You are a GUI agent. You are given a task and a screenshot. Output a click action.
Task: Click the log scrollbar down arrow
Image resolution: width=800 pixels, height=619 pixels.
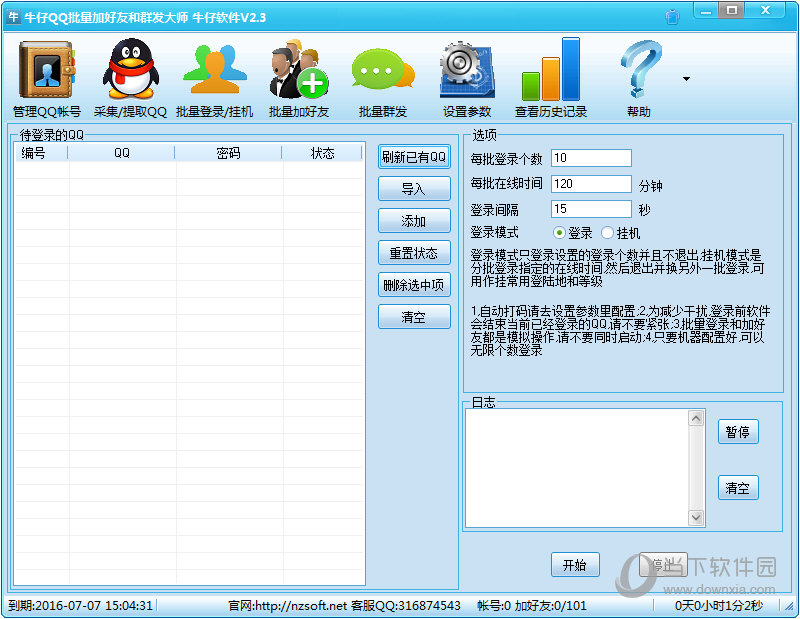click(696, 517)
